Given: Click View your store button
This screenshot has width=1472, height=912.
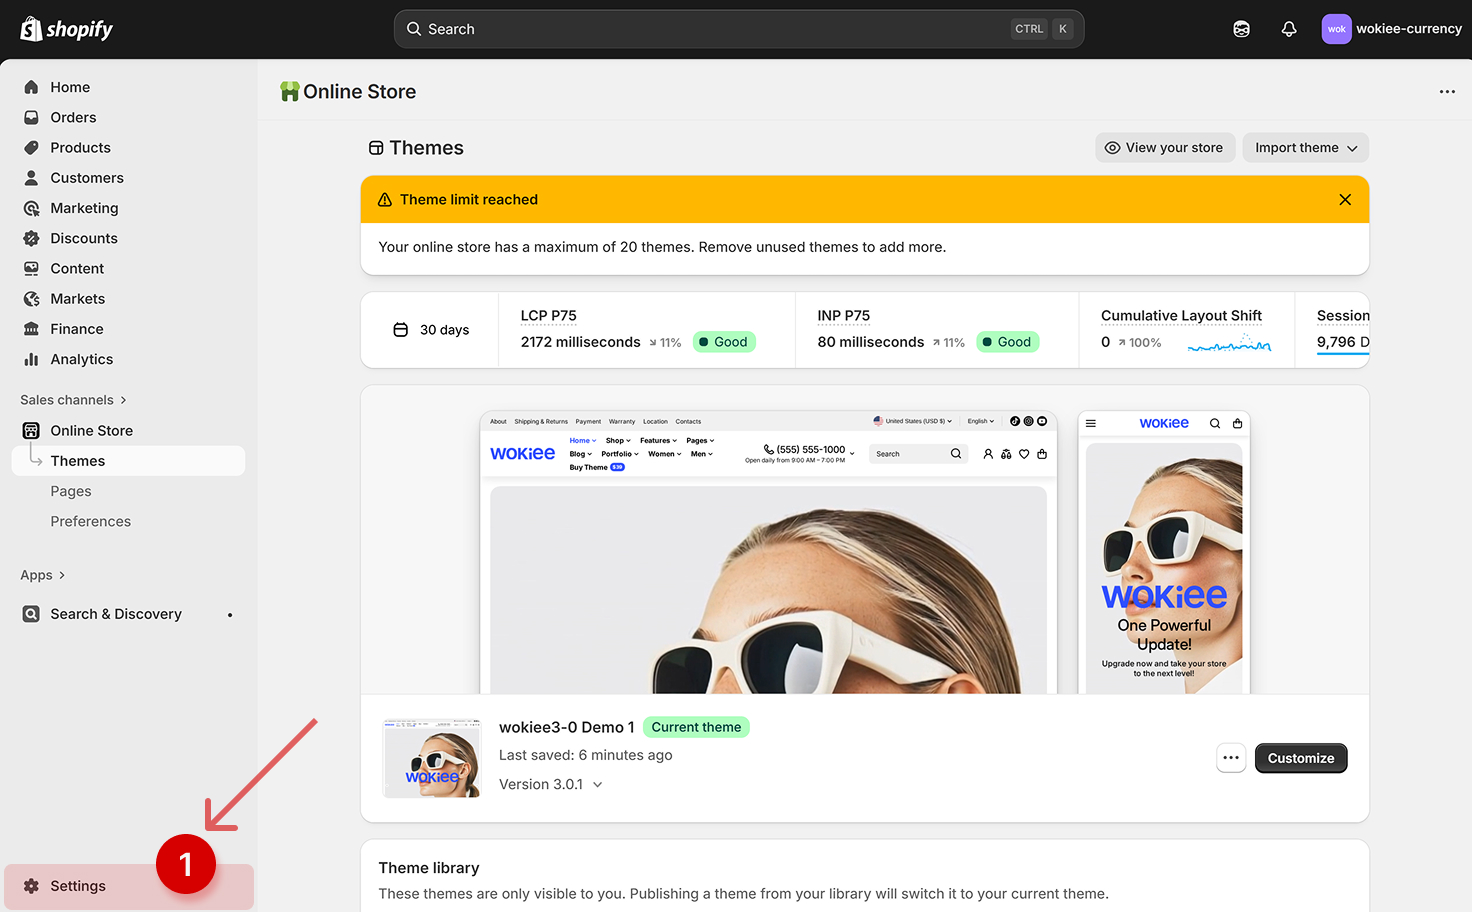Looking at the screenshot, I should tap(1164, 148).
